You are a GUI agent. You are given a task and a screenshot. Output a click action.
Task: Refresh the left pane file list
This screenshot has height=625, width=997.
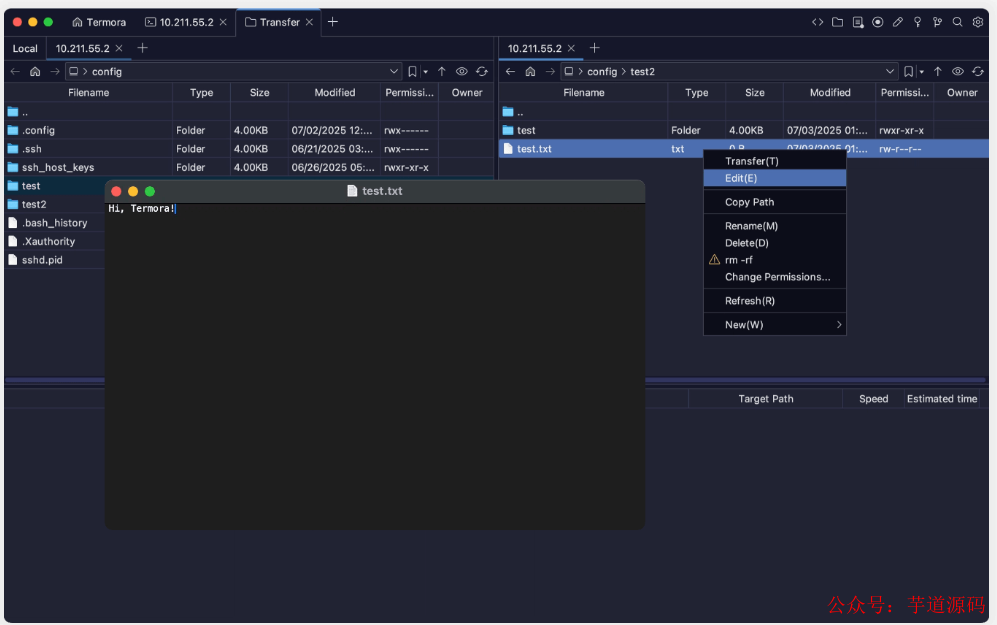(x=482, y=72)
